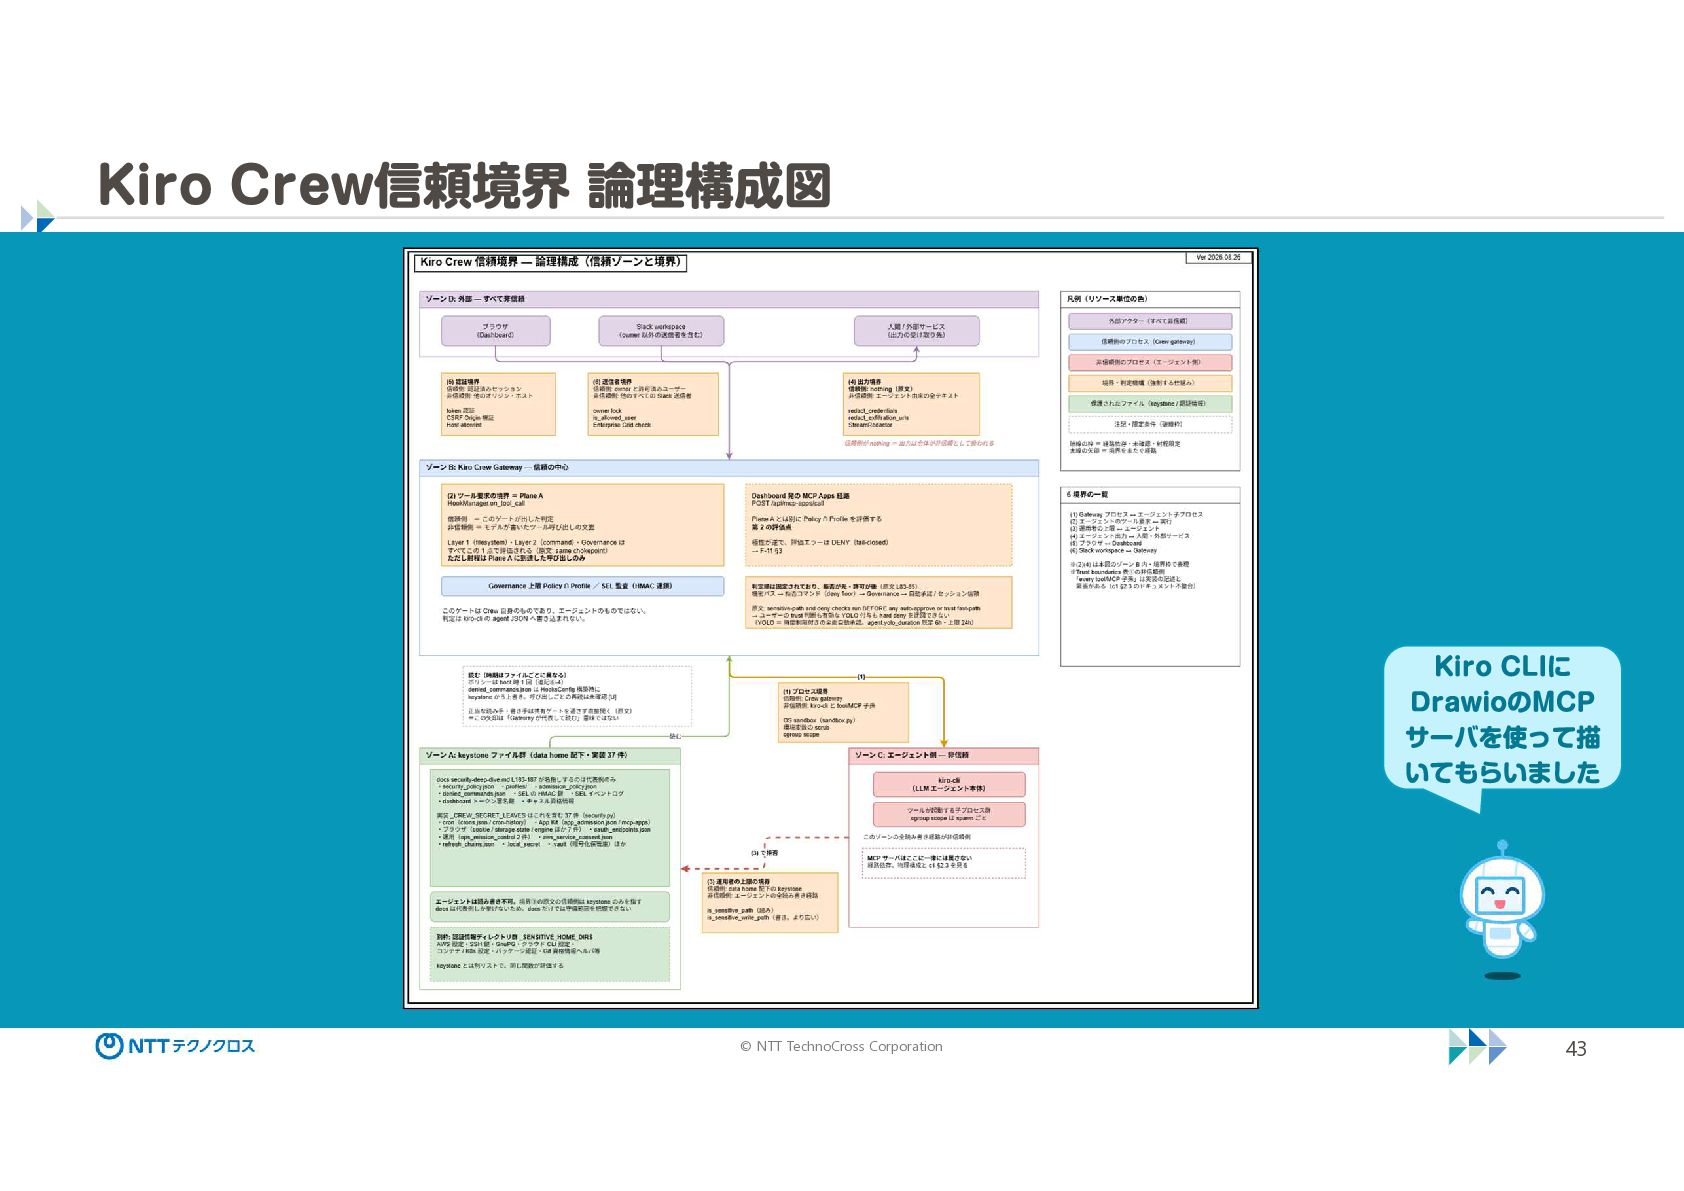Click the green 保護されたファイル legend entry
The width and height of the screenshot is (1684, 1191).
[1150, 404]
